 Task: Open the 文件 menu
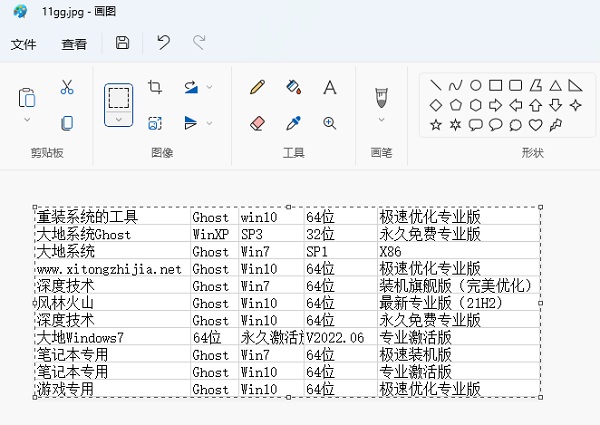tap(23, 44)
